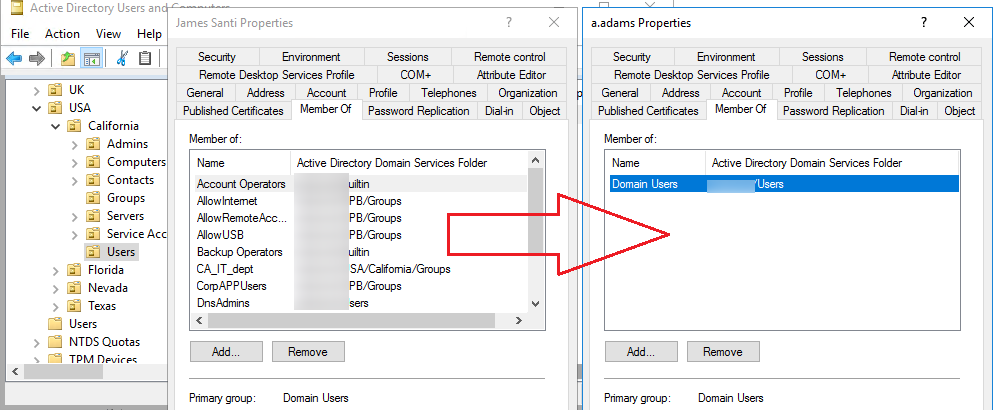Select Domain Users row in a.adams list
Screen dimensions: 993x410
[782, 184]
